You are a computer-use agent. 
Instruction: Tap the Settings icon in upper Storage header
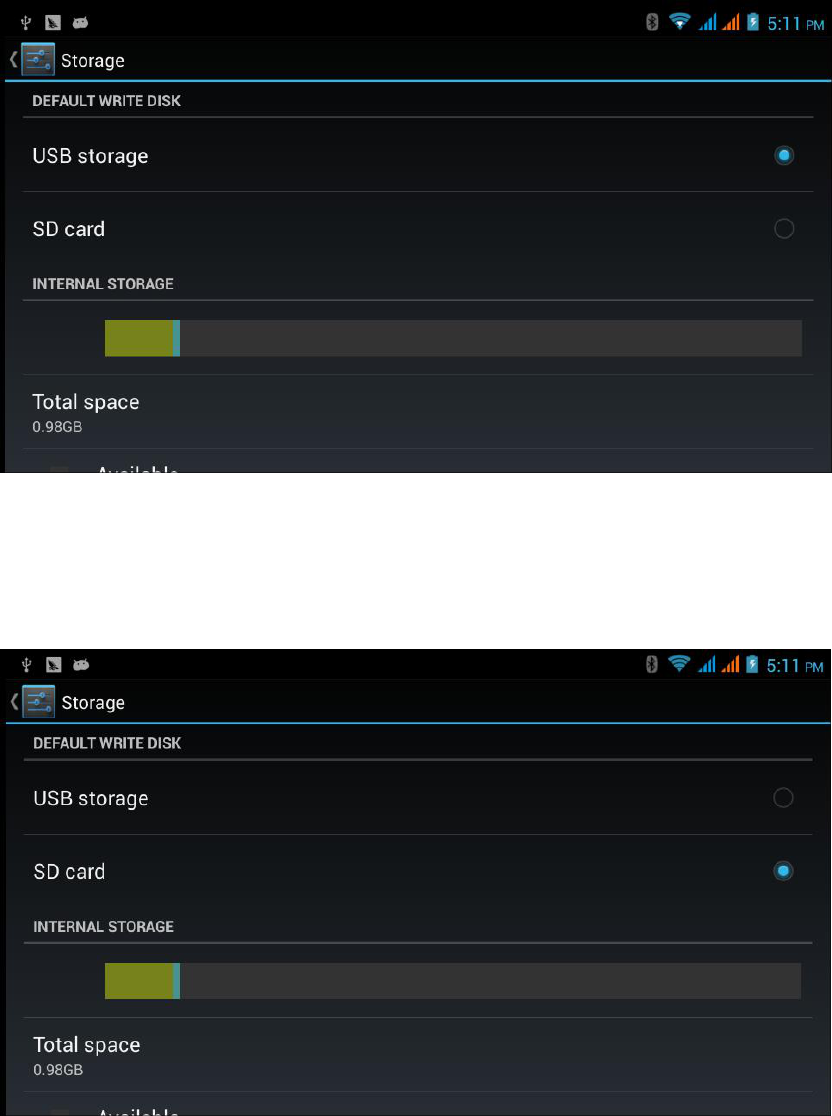(38, 60)
